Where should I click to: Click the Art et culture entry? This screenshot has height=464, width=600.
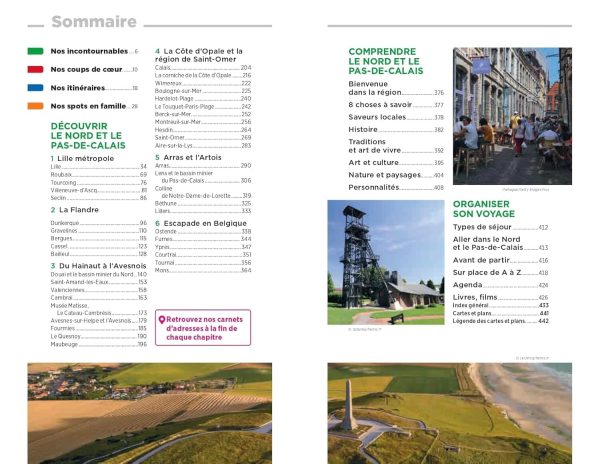point(396,163)
